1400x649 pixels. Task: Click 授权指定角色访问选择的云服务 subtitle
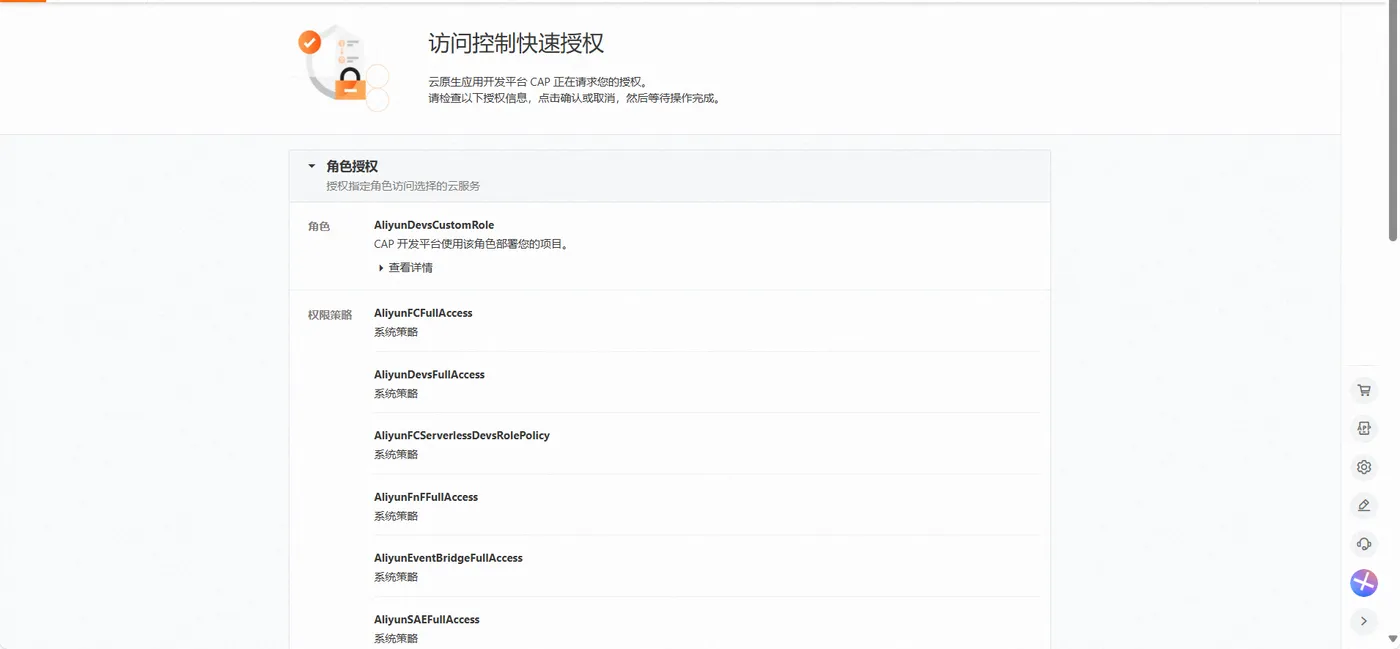(403, 186)
